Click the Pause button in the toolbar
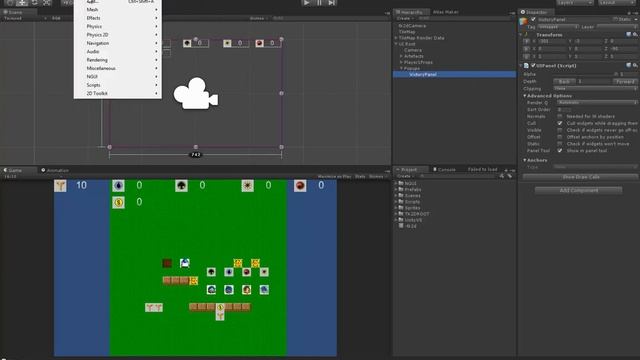This screenshot has width=640, height=360. pos(319,2)
